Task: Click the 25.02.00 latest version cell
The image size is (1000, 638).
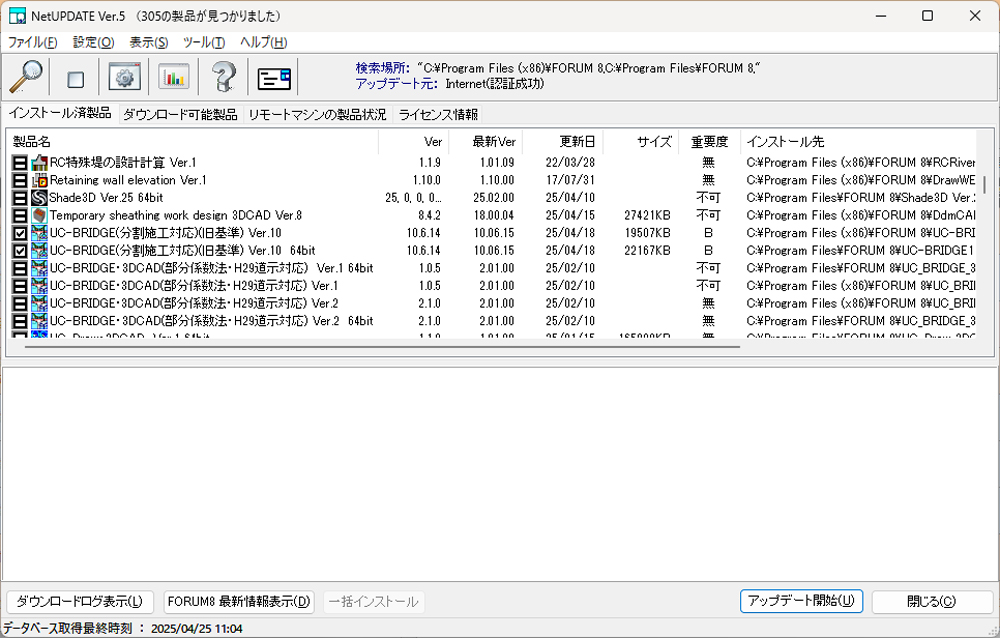Action: coord(494,198)
